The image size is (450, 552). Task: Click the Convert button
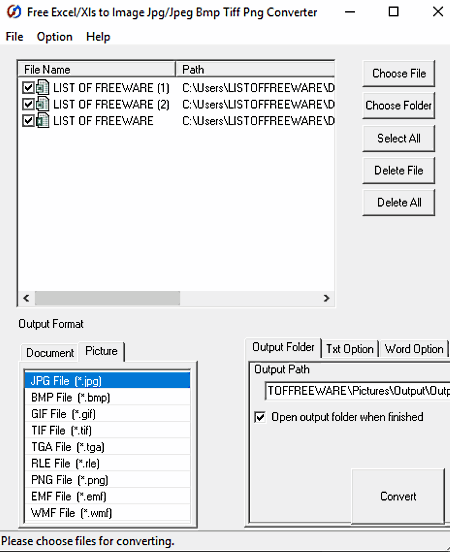pos(398,496)
